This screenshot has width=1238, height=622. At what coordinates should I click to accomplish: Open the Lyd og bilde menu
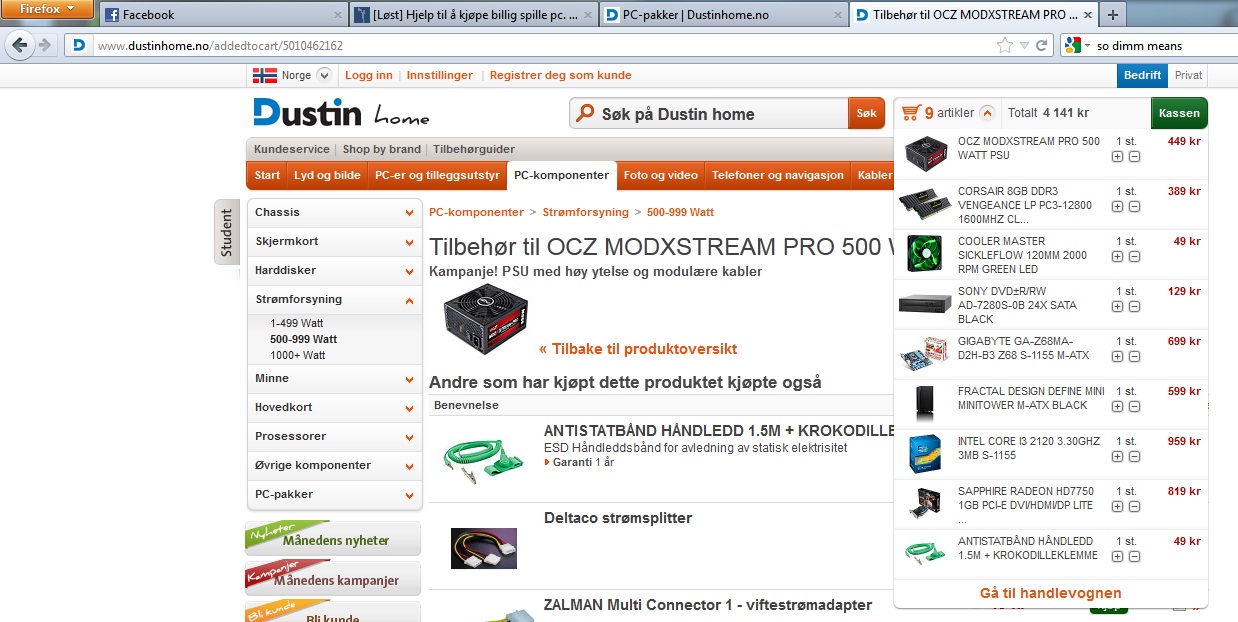(327, 175)
